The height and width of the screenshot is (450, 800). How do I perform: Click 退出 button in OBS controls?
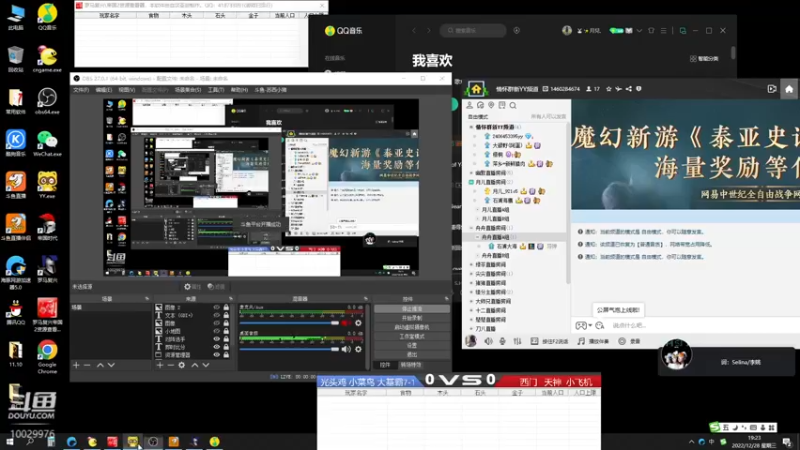click(412, 355)
